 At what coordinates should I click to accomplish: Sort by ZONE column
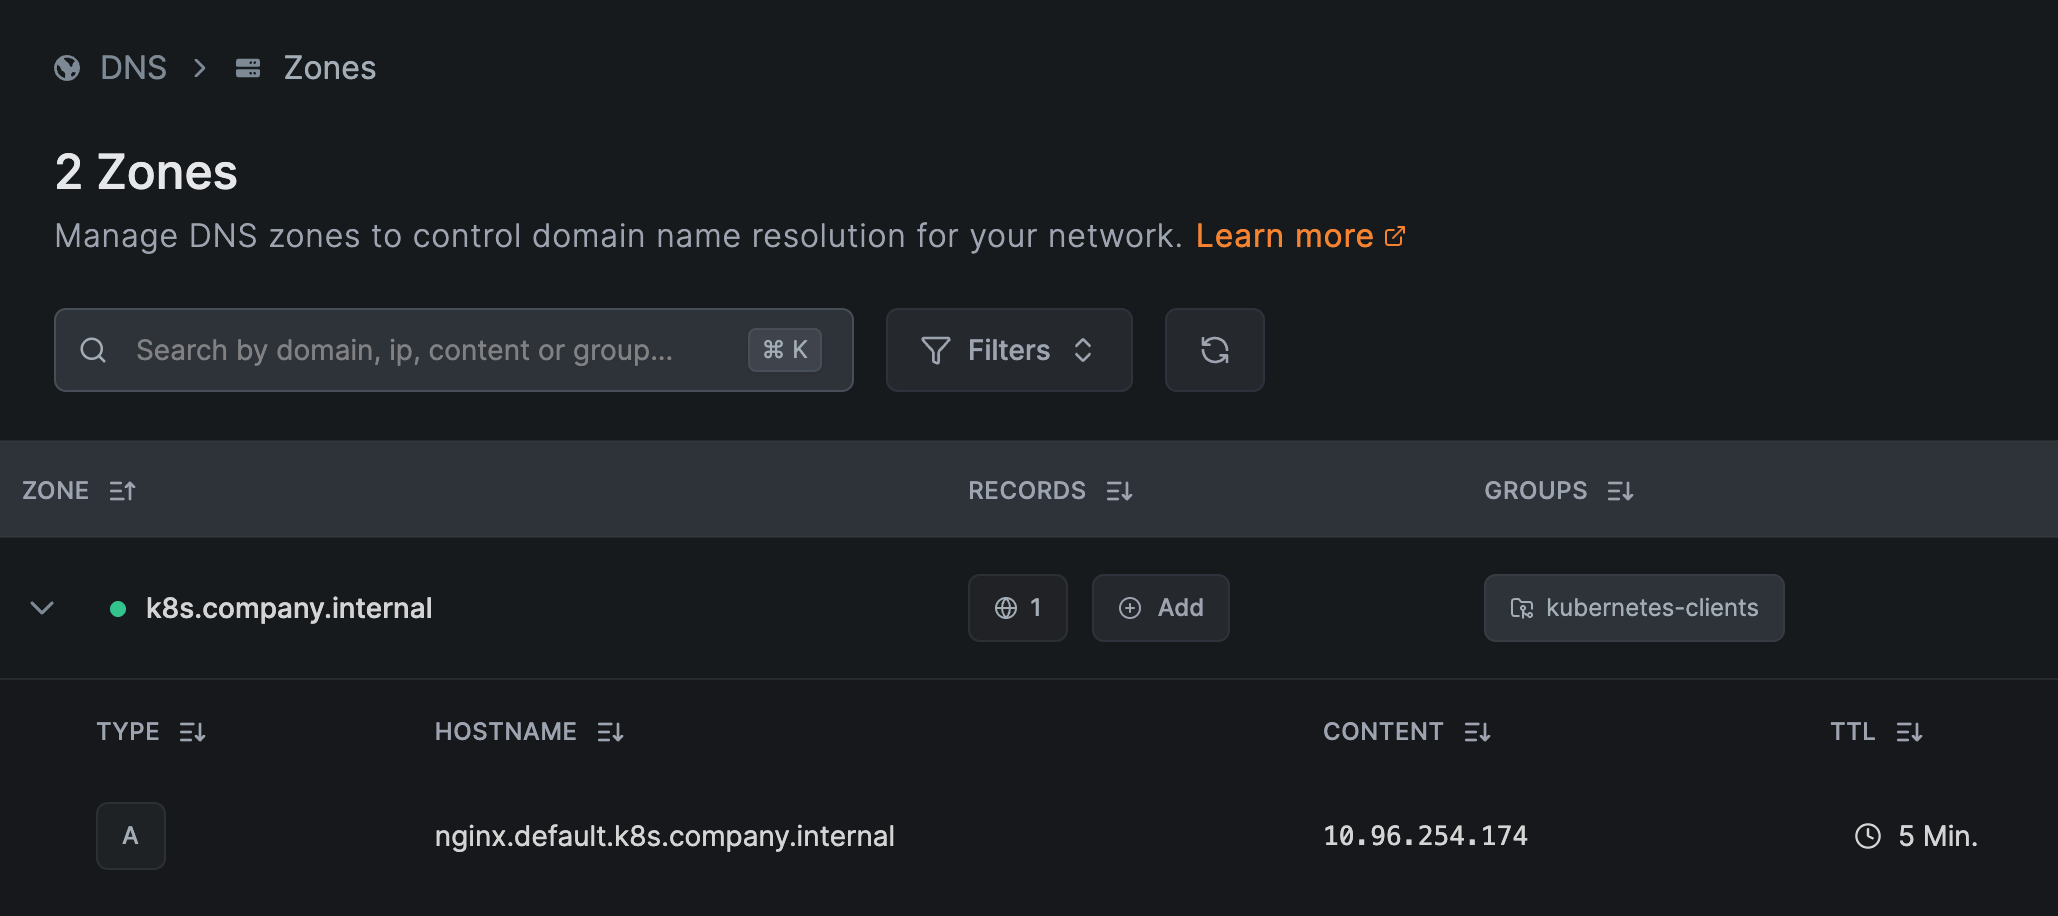(122, 491)
